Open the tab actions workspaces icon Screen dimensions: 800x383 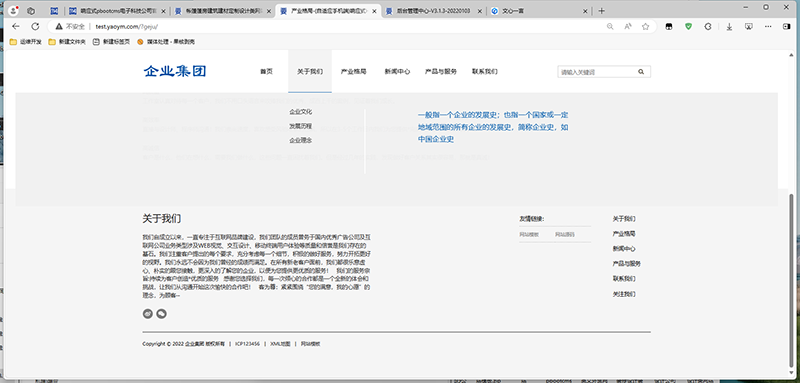[31, 11]
